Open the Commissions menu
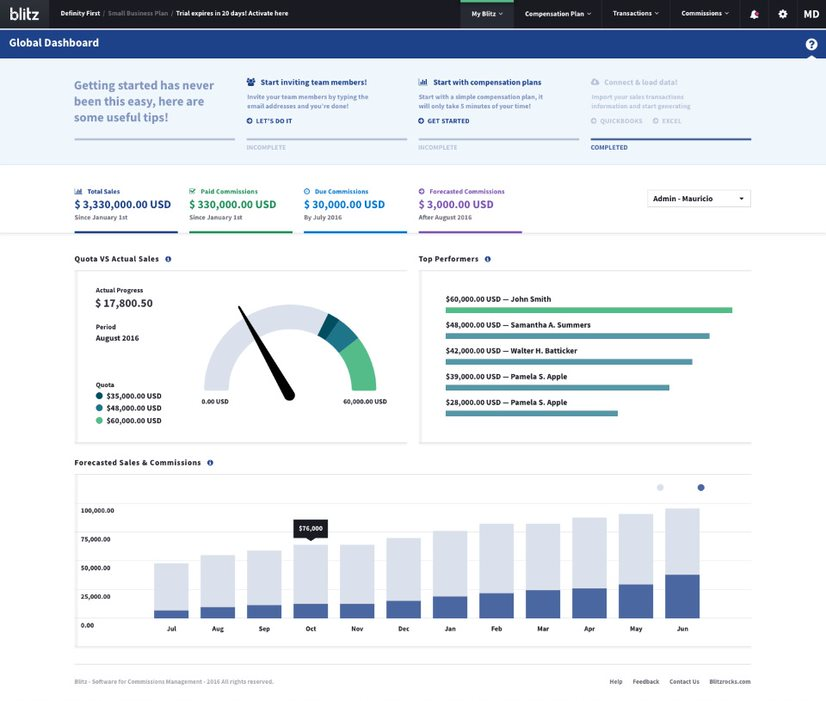Image resolution: width=826 pixels, height=701 pixels. coord(705,14)
